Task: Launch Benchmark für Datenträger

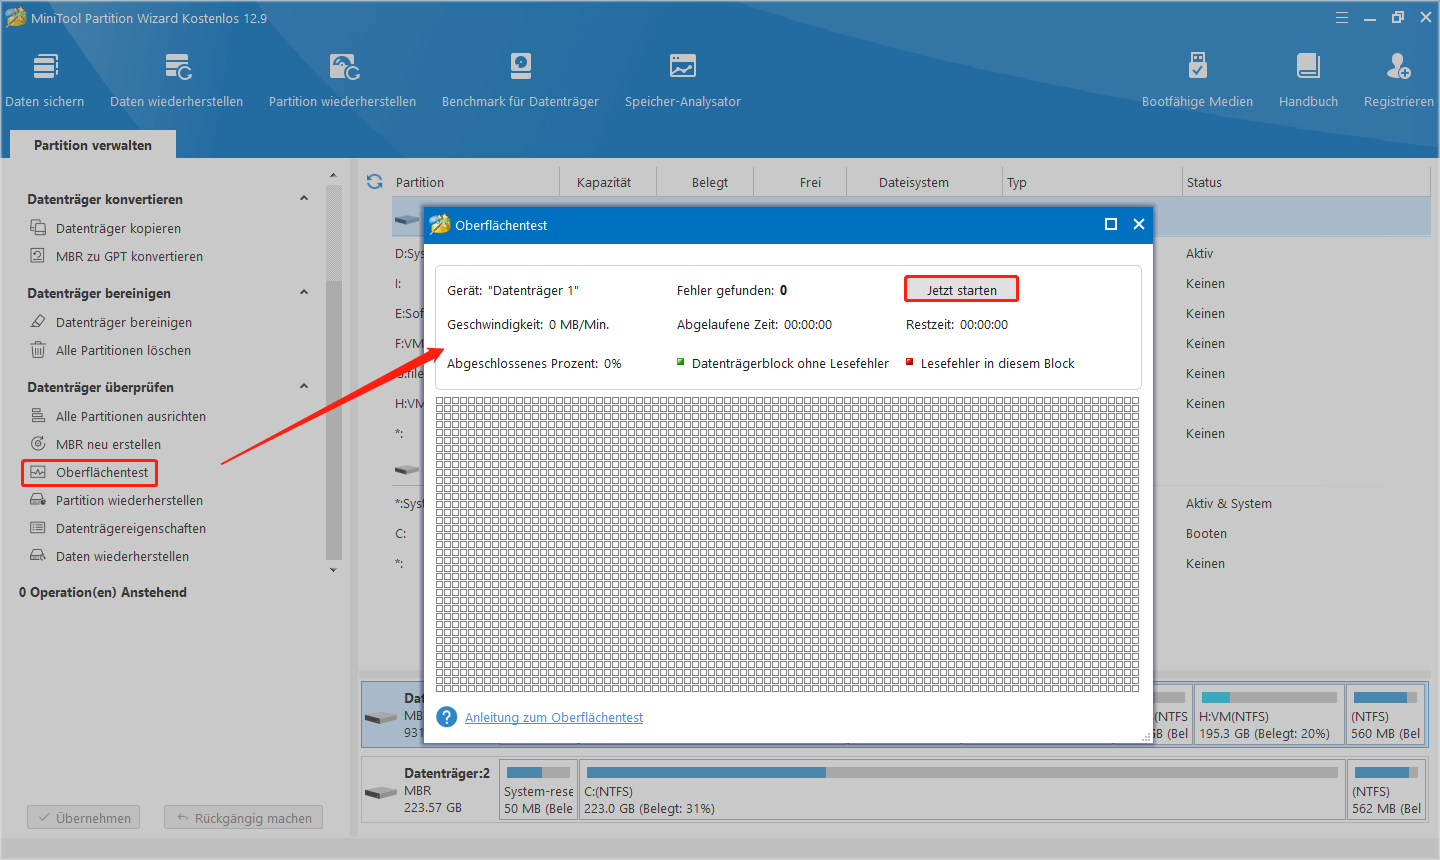Action: coord(520,80)
